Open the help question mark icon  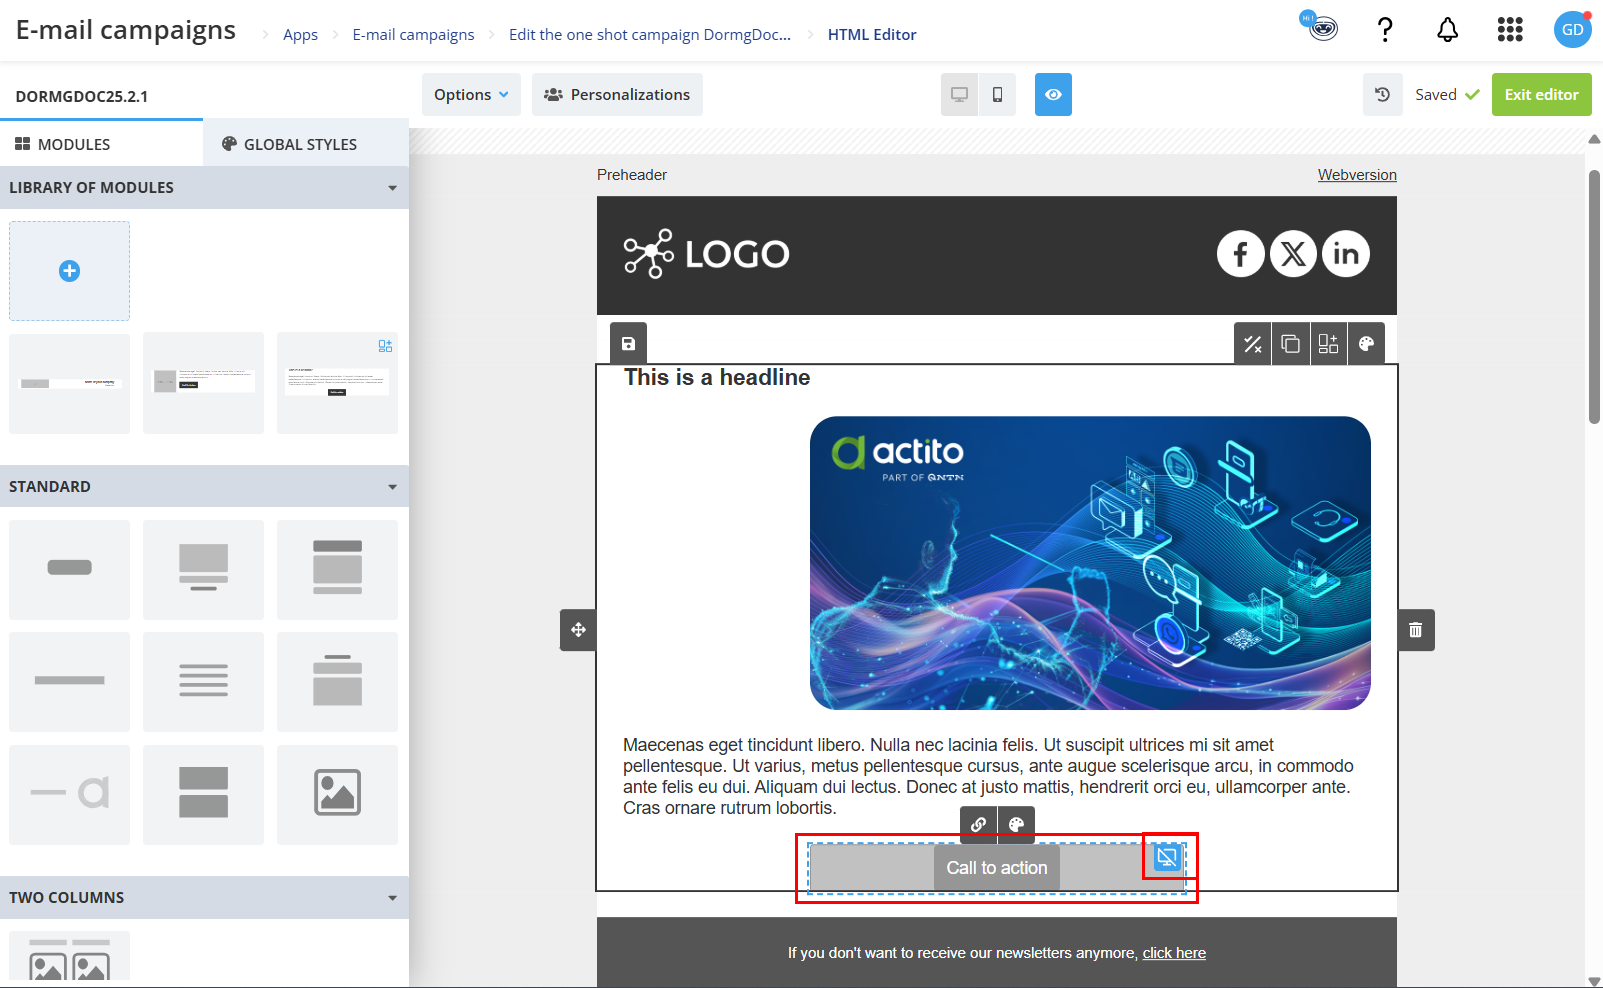pyautogui.click(x=1385, y=30)
